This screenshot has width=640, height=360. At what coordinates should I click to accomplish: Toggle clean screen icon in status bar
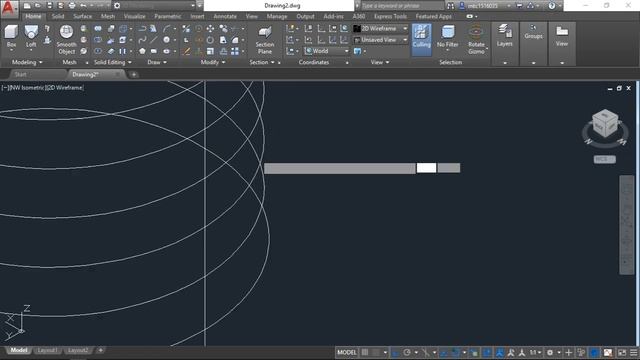622,352
